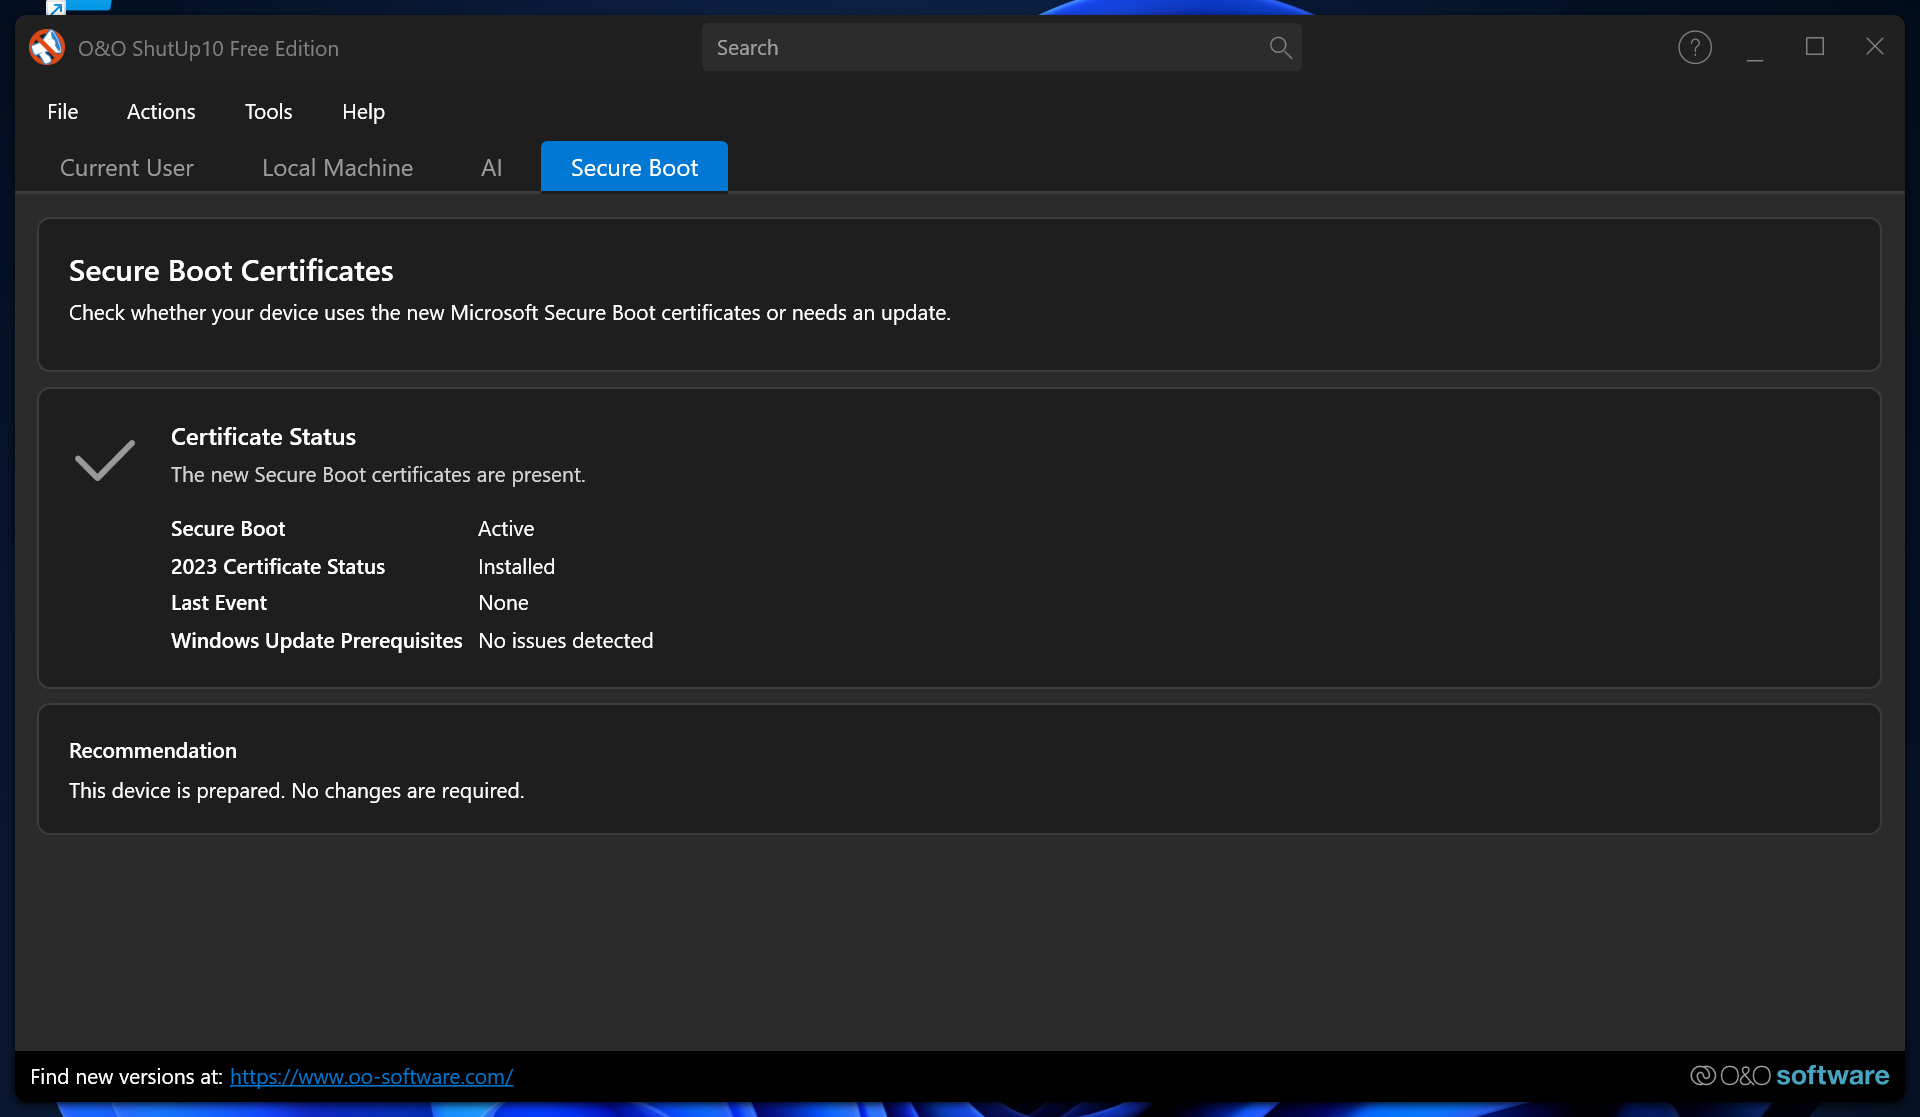Switch to the Local Machine tab
The width and height of the screenshot is (1920, 1117).
(x=337, y=167)
